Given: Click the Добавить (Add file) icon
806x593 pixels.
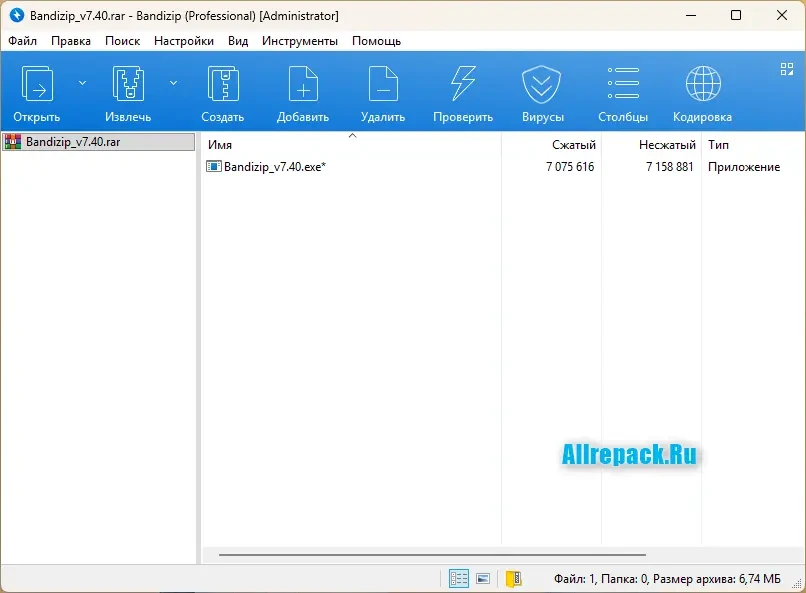Looking at the screenshot, I should 303,84.
